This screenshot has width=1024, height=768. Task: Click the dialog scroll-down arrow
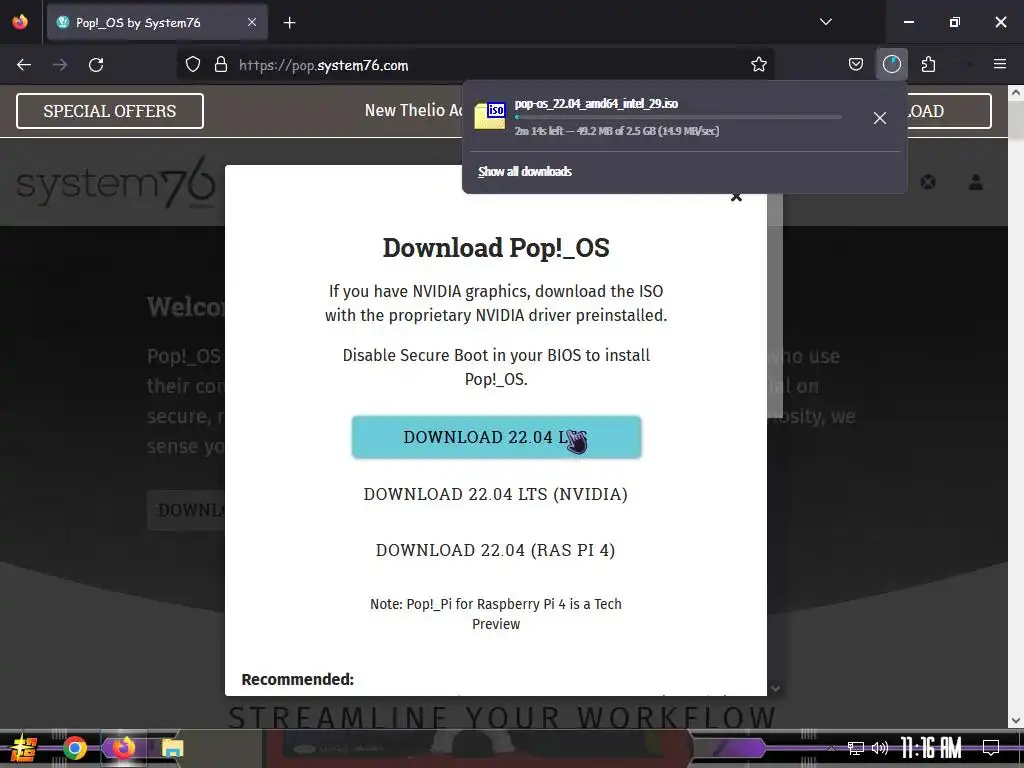775,688
